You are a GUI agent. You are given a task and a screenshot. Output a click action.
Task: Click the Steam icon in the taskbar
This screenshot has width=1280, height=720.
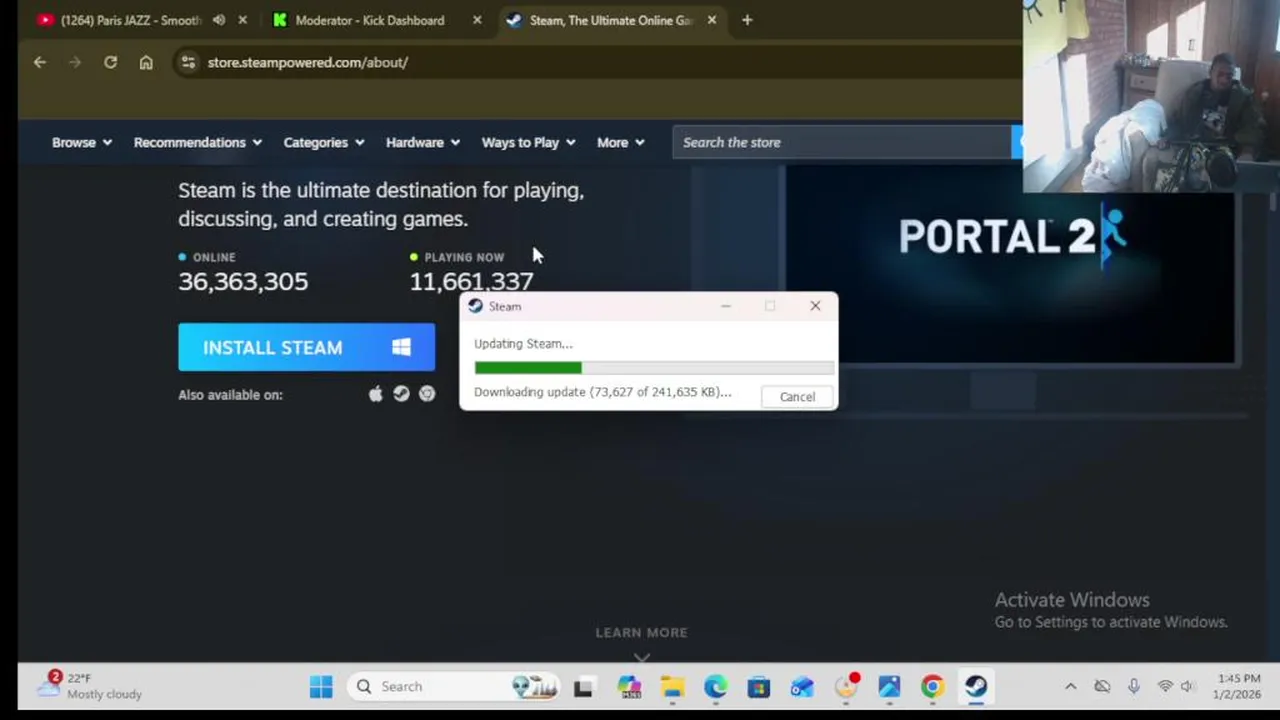click(975, 686)
